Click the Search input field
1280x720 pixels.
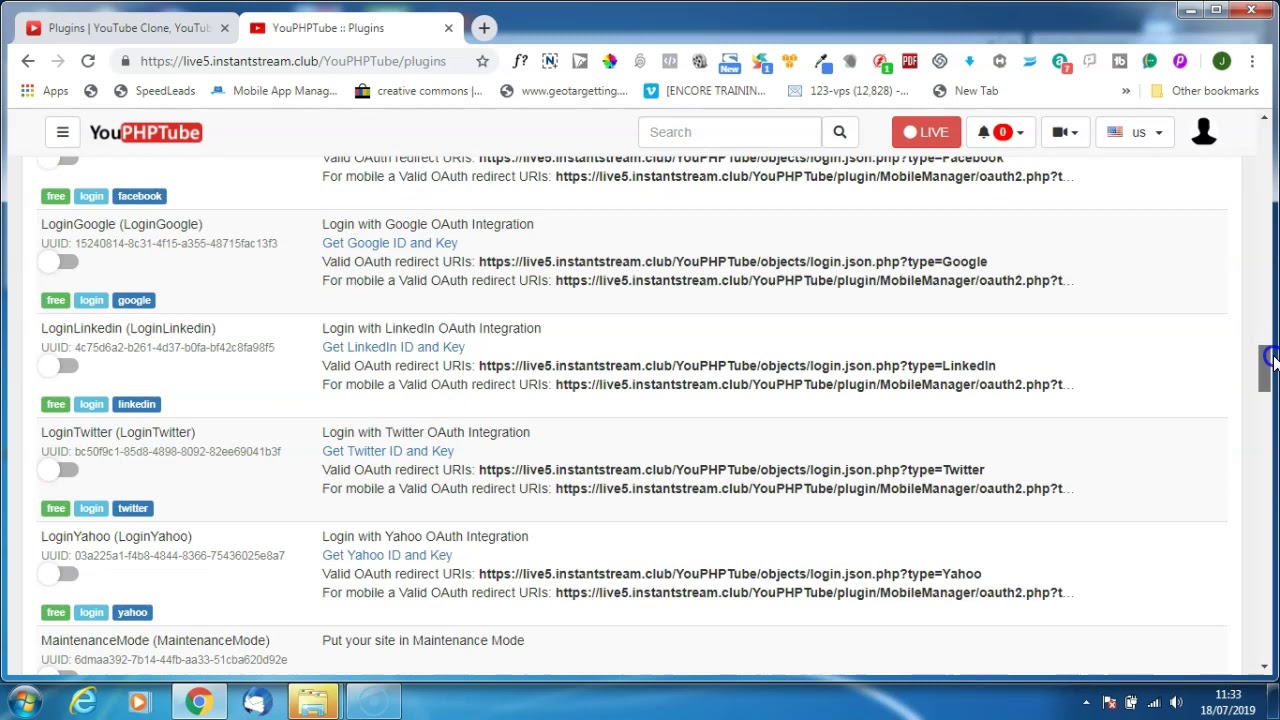[729, 132]
